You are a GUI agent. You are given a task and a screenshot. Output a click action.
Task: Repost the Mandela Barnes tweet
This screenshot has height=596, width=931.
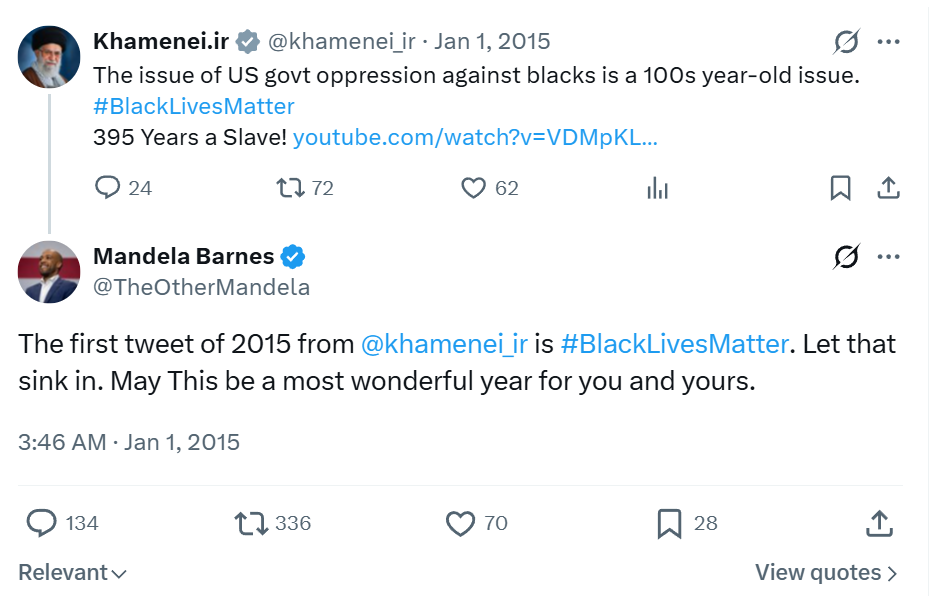(249, 523)
